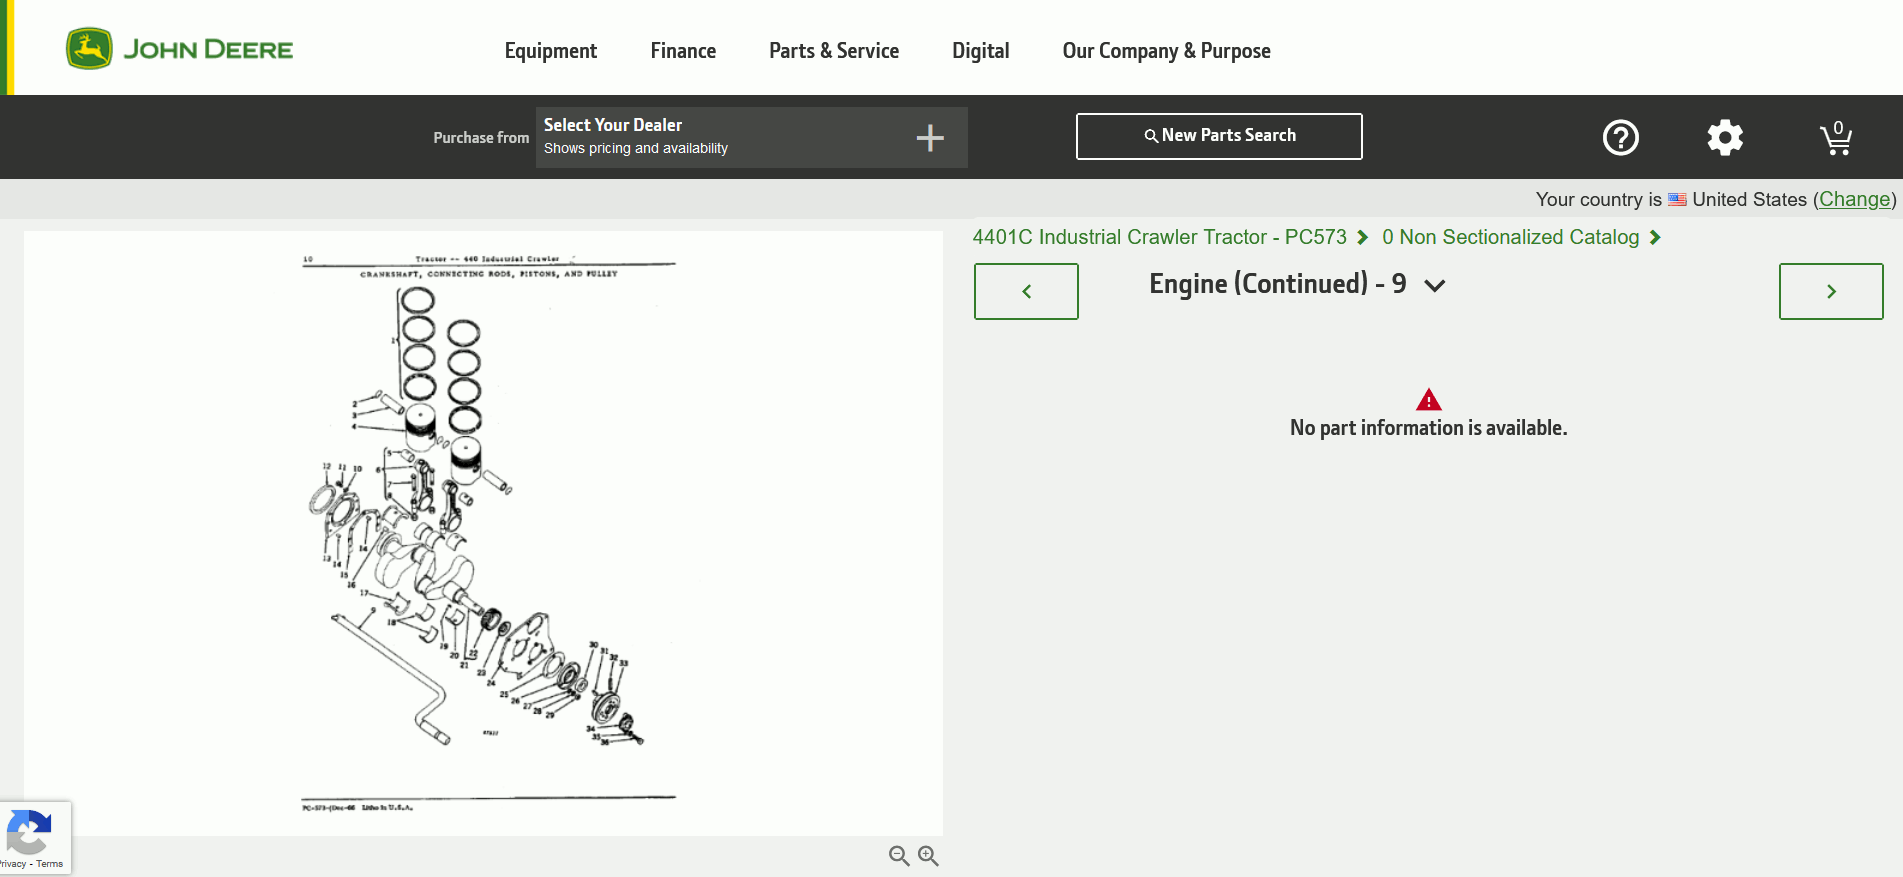This screenshot has height=877, width=1903.
Task: Zoom out of the parts diagram
Action: coord(899,856)
